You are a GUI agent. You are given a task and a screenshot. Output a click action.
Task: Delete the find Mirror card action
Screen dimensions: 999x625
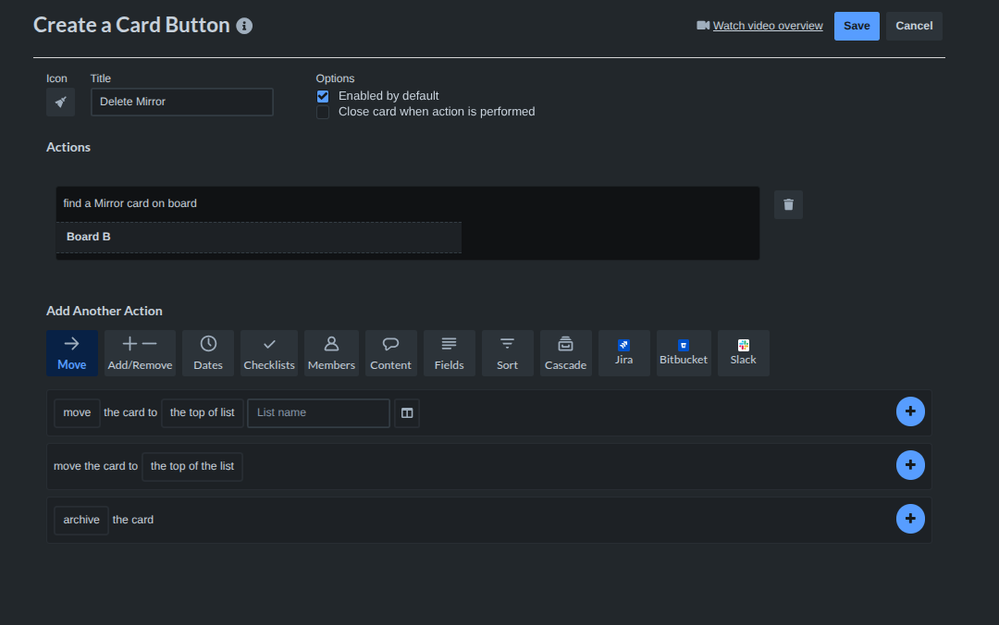(787, 204)
